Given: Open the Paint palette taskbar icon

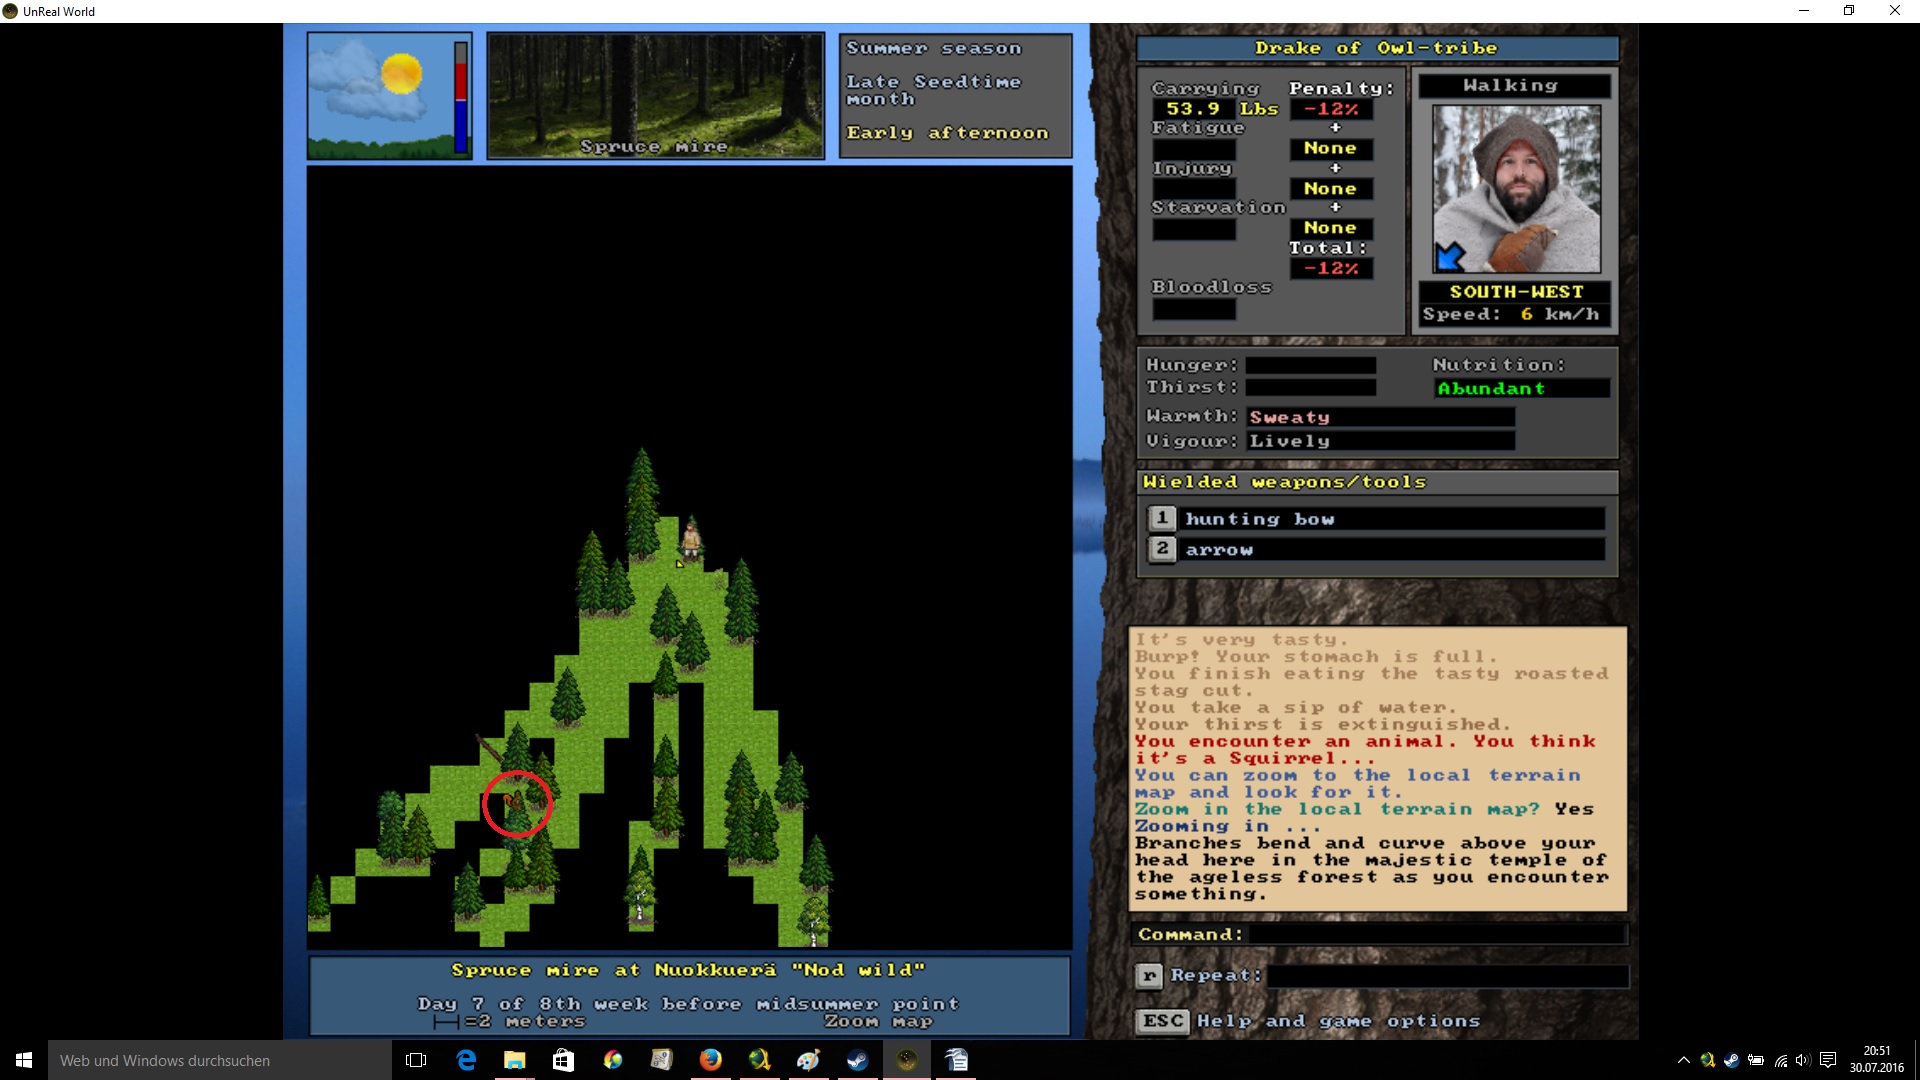Looking at the screenshot, I should point(808,1060).
